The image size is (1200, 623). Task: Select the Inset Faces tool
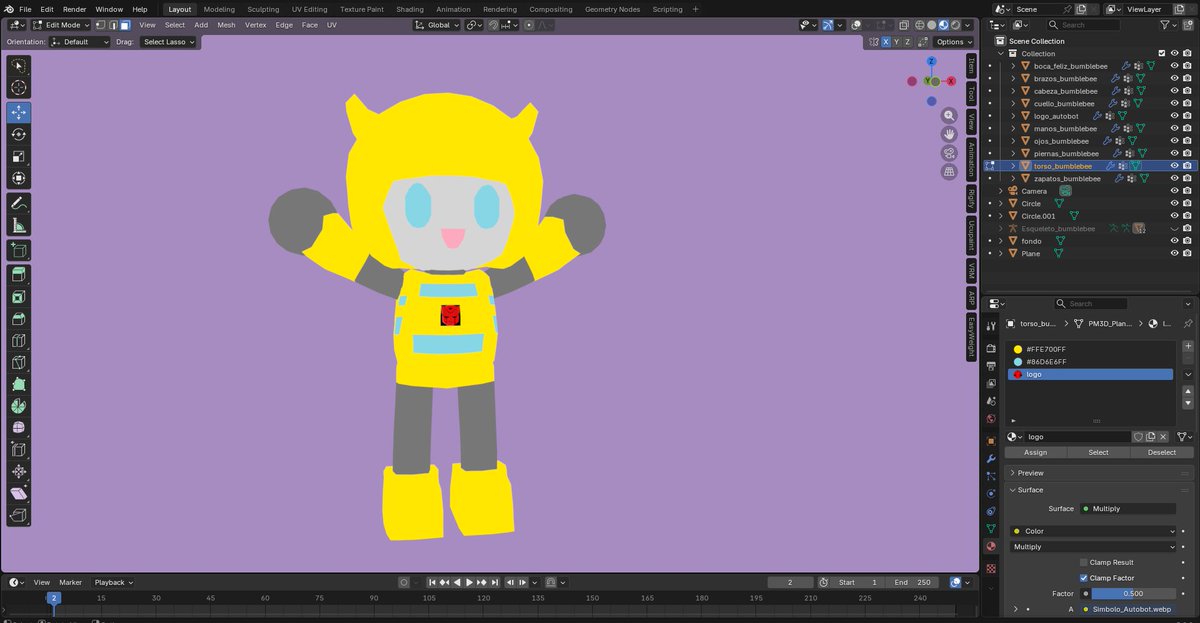[18, 297]
